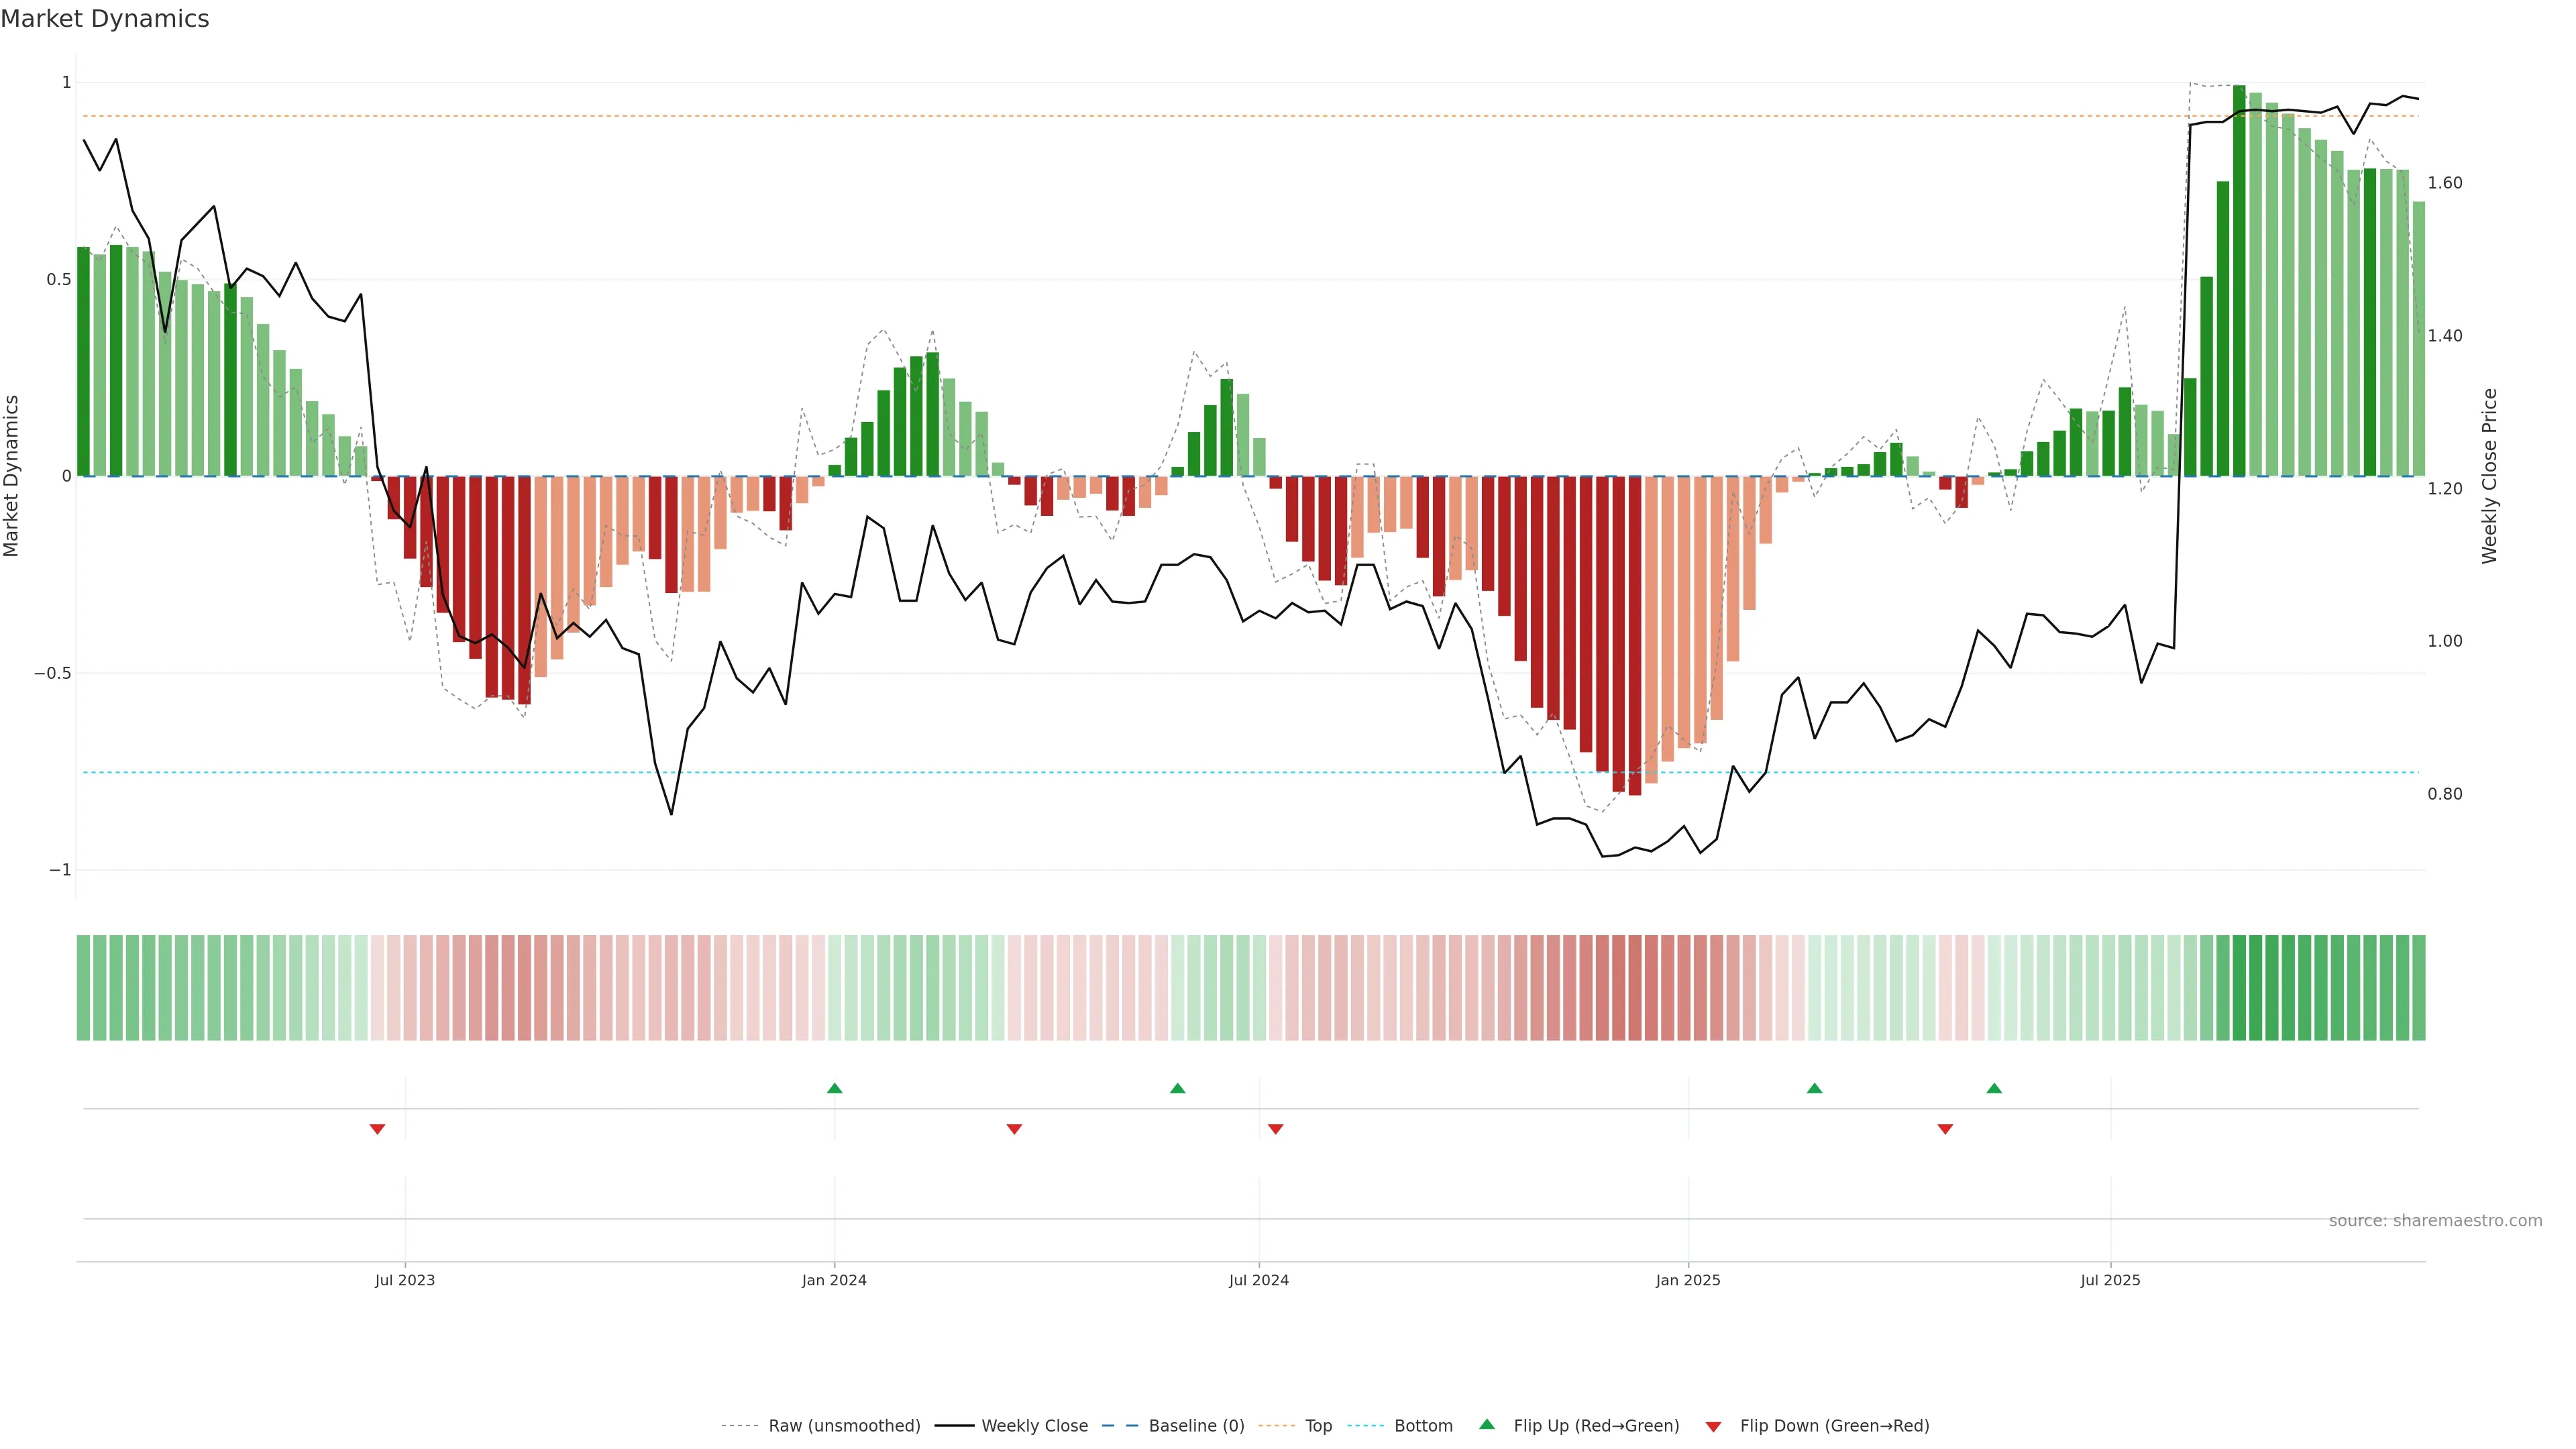Click the red flip-down triangle before Jul 2023

377,1129
